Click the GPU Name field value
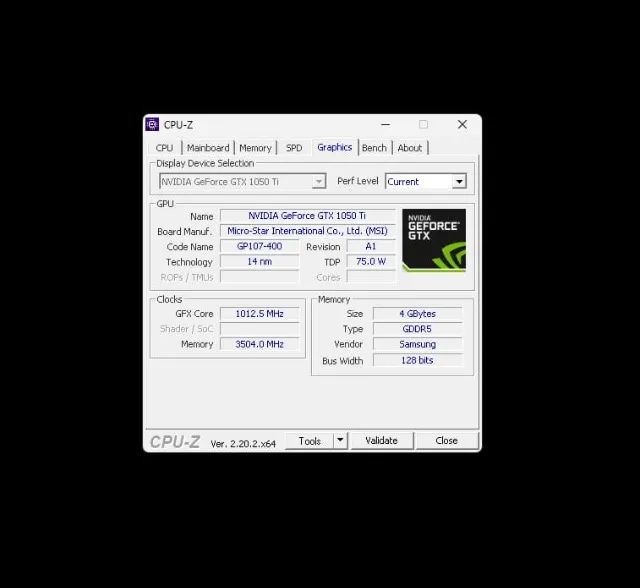Image resolution: width=640 pixels, height=588 pixels. pos(307,215)
